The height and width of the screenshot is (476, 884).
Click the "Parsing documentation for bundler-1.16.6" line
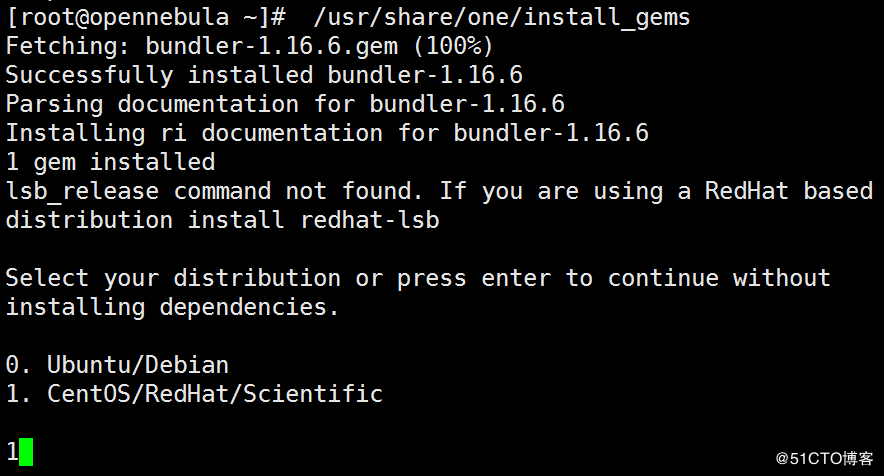pos(285,104)
